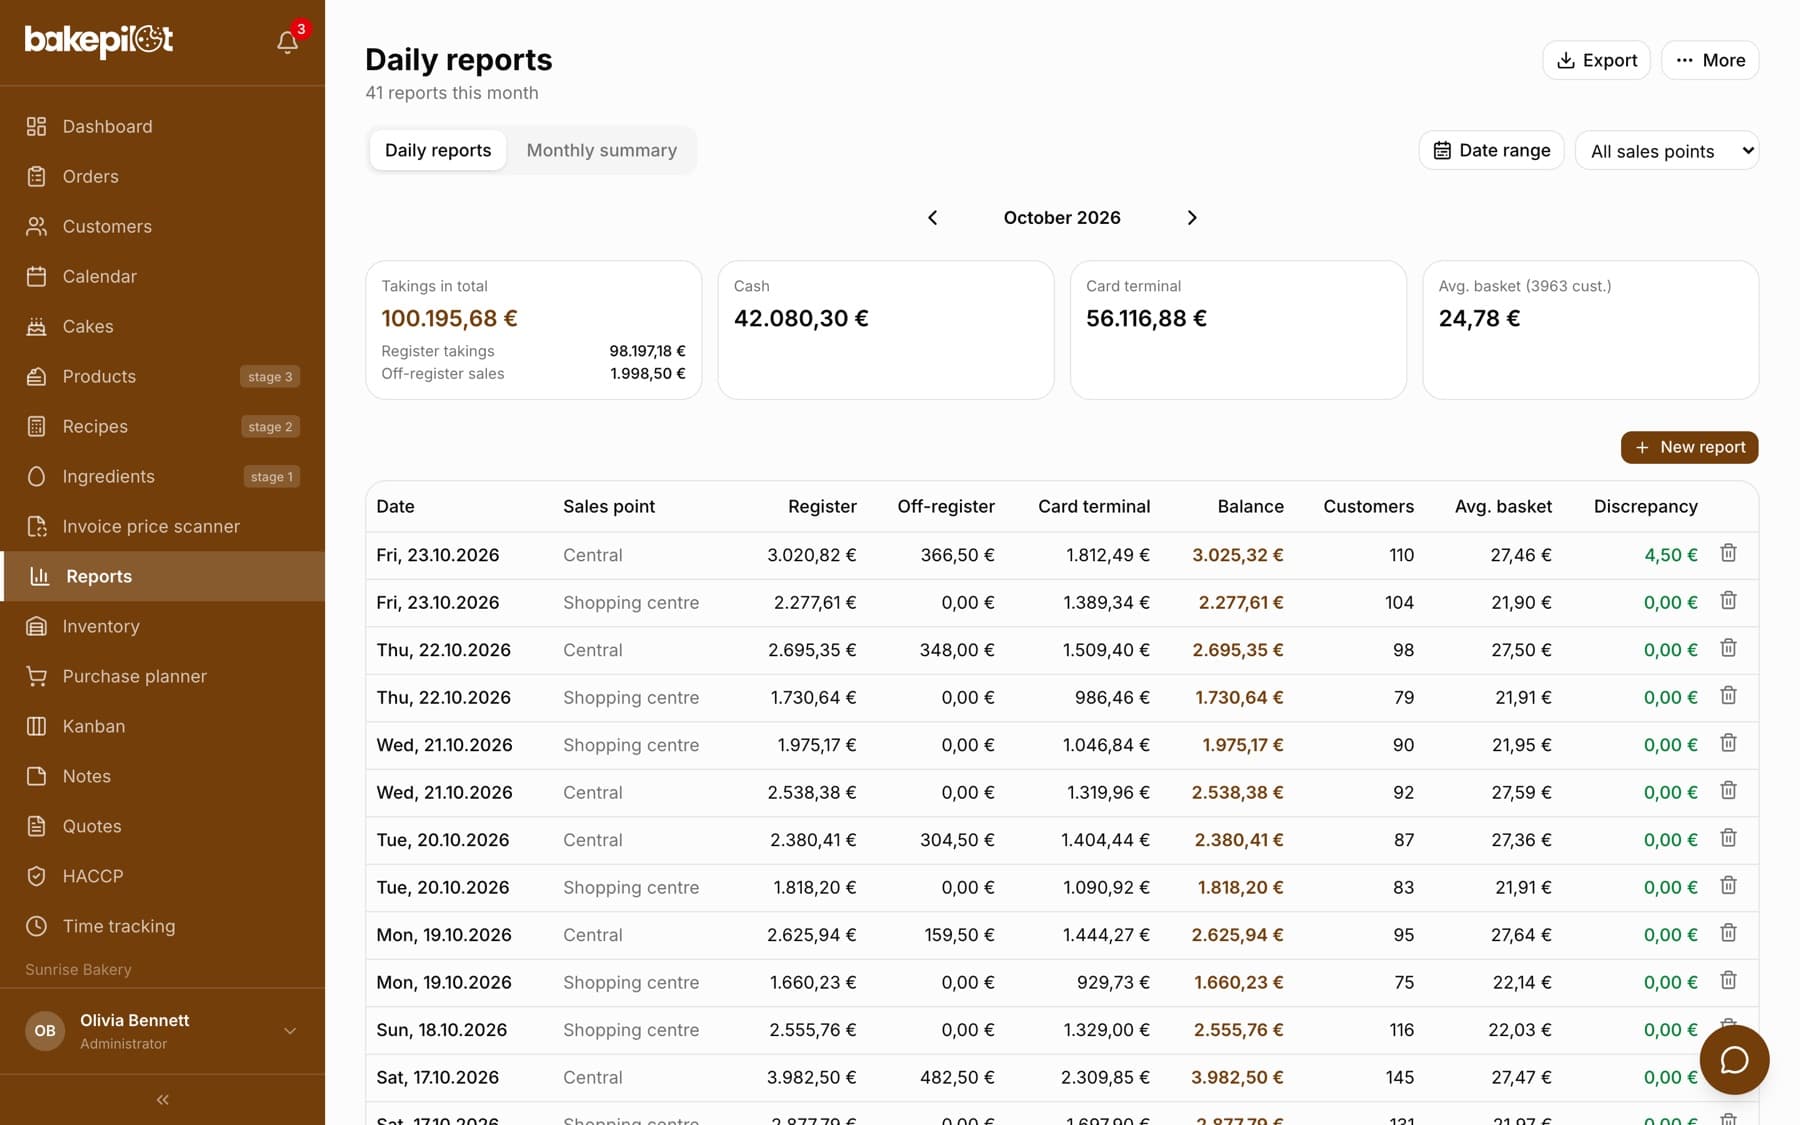The height and width of the screenshot is (1125, 1800).
Task: Open the Invoice price scanner
Action: 162,526
